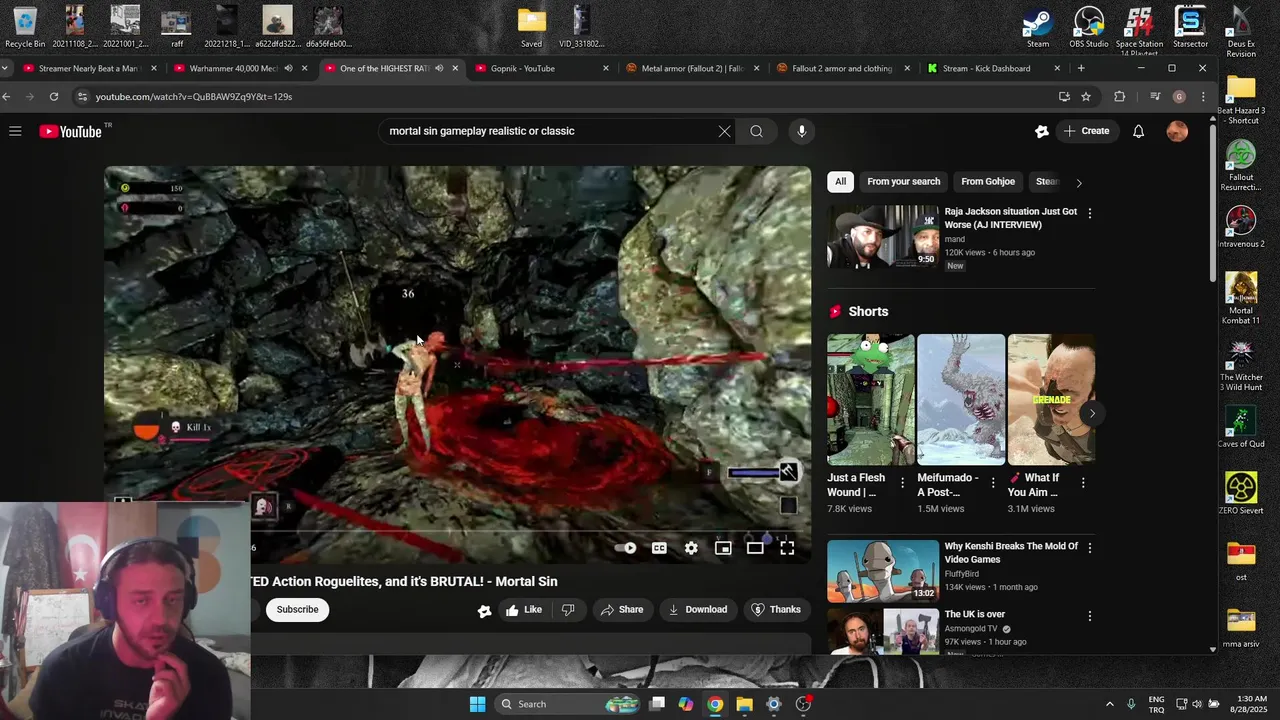Clear the YouTube search box text
1280x720 pixels.
(724, 131)
